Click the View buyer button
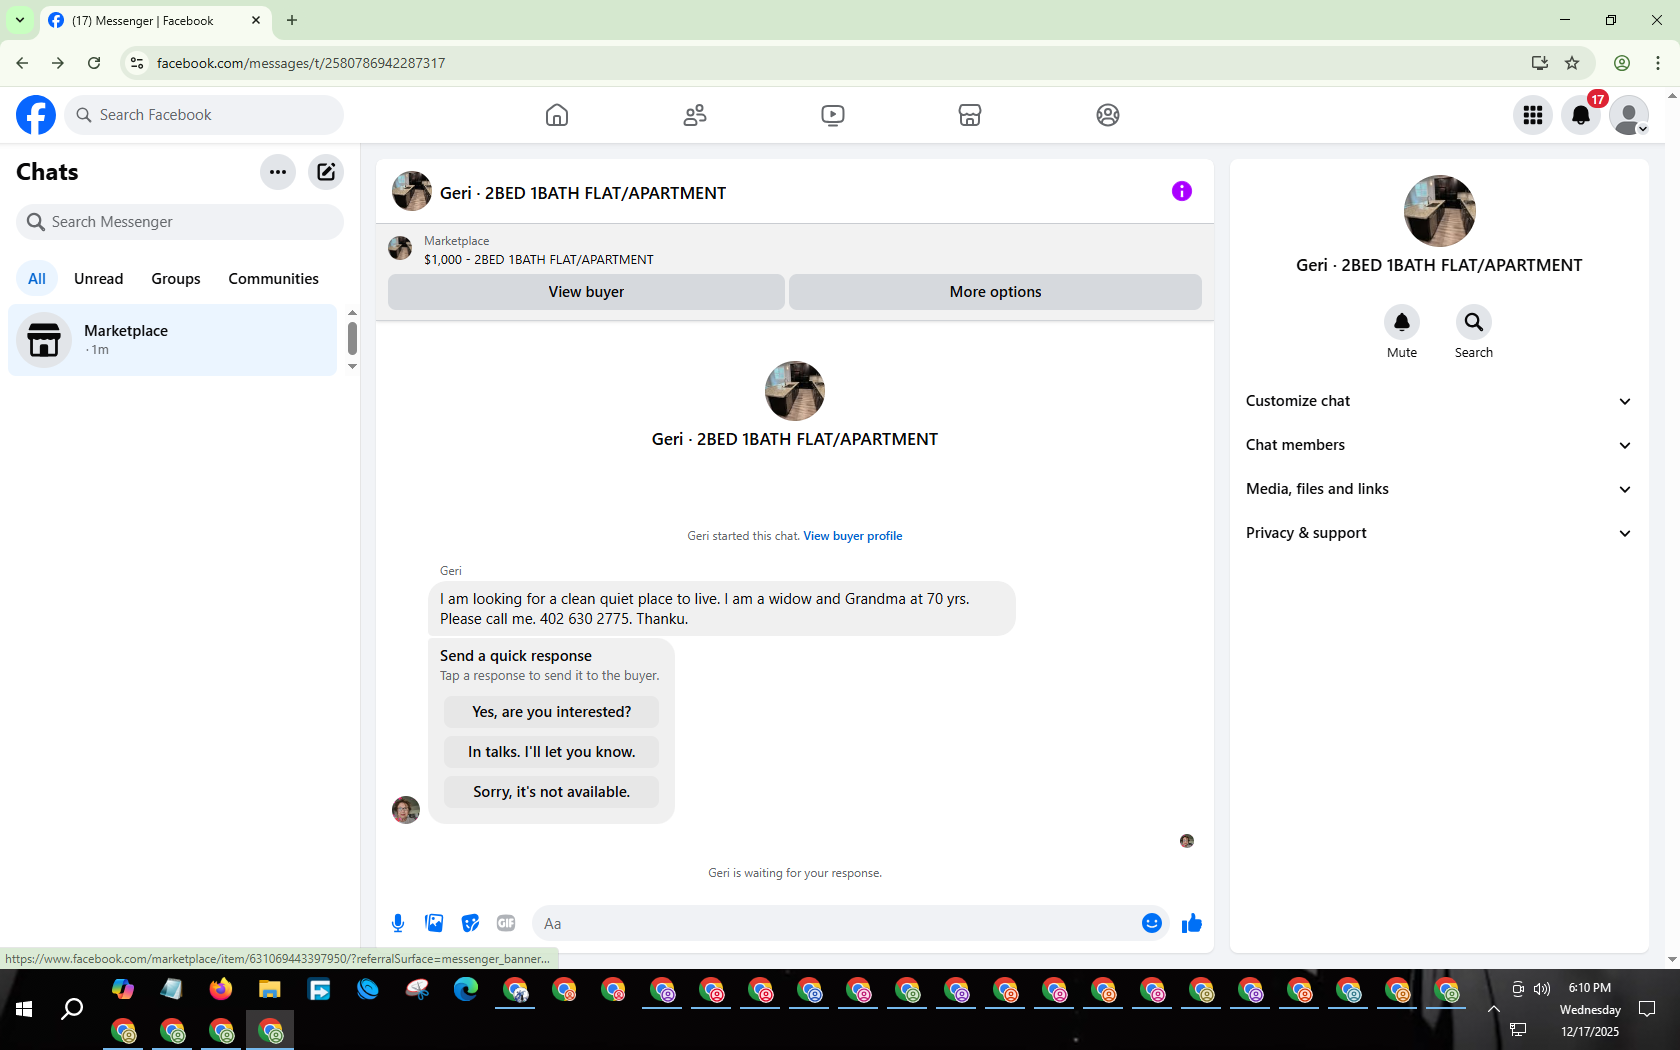This screenshot has width=1680, height=1050. coord(586,292)
